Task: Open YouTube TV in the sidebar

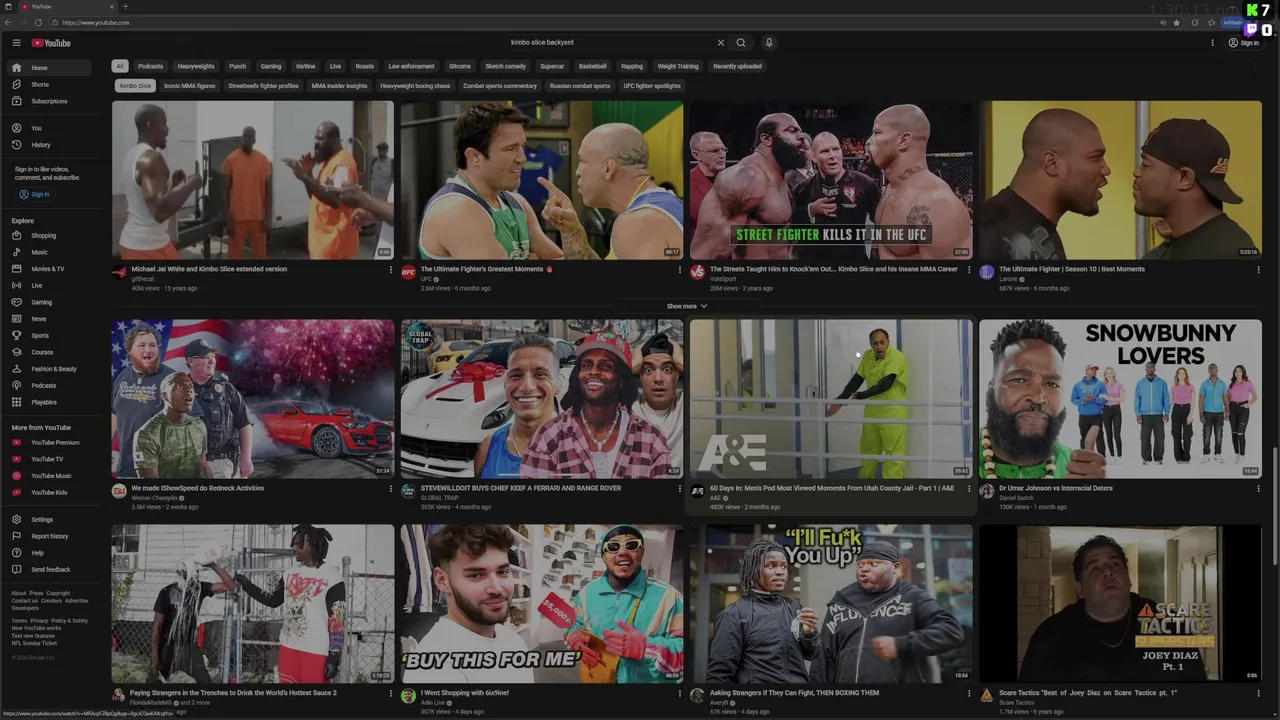Action: [x=51, y=459]
